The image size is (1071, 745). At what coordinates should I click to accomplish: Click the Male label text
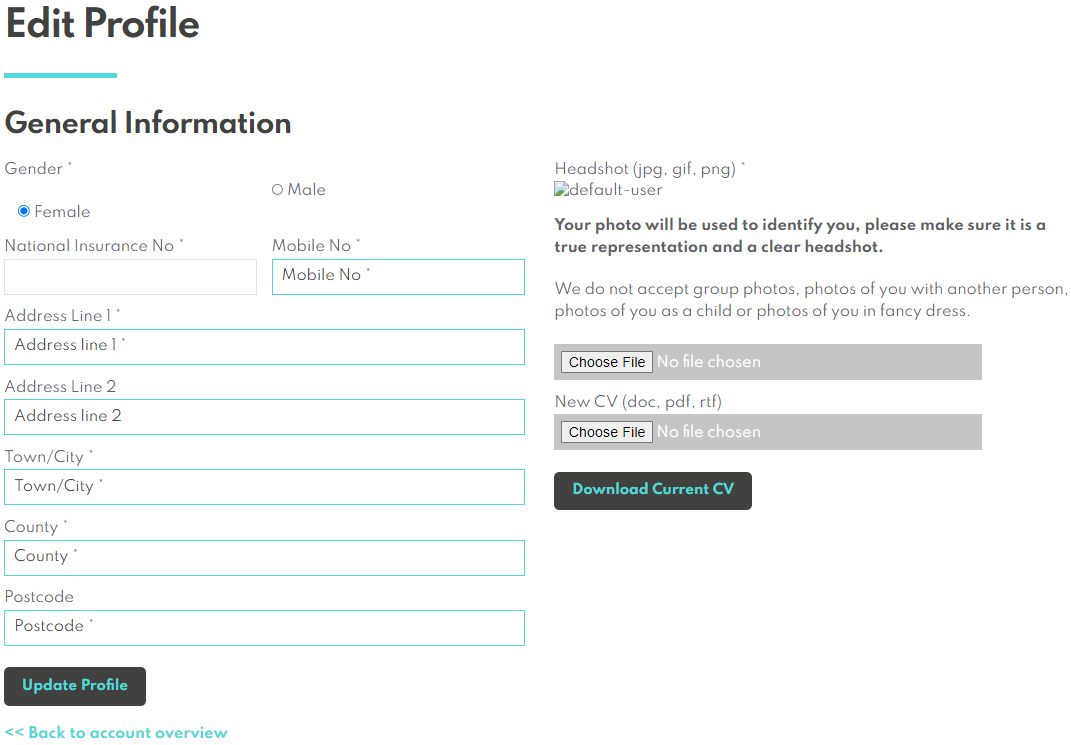307,190
